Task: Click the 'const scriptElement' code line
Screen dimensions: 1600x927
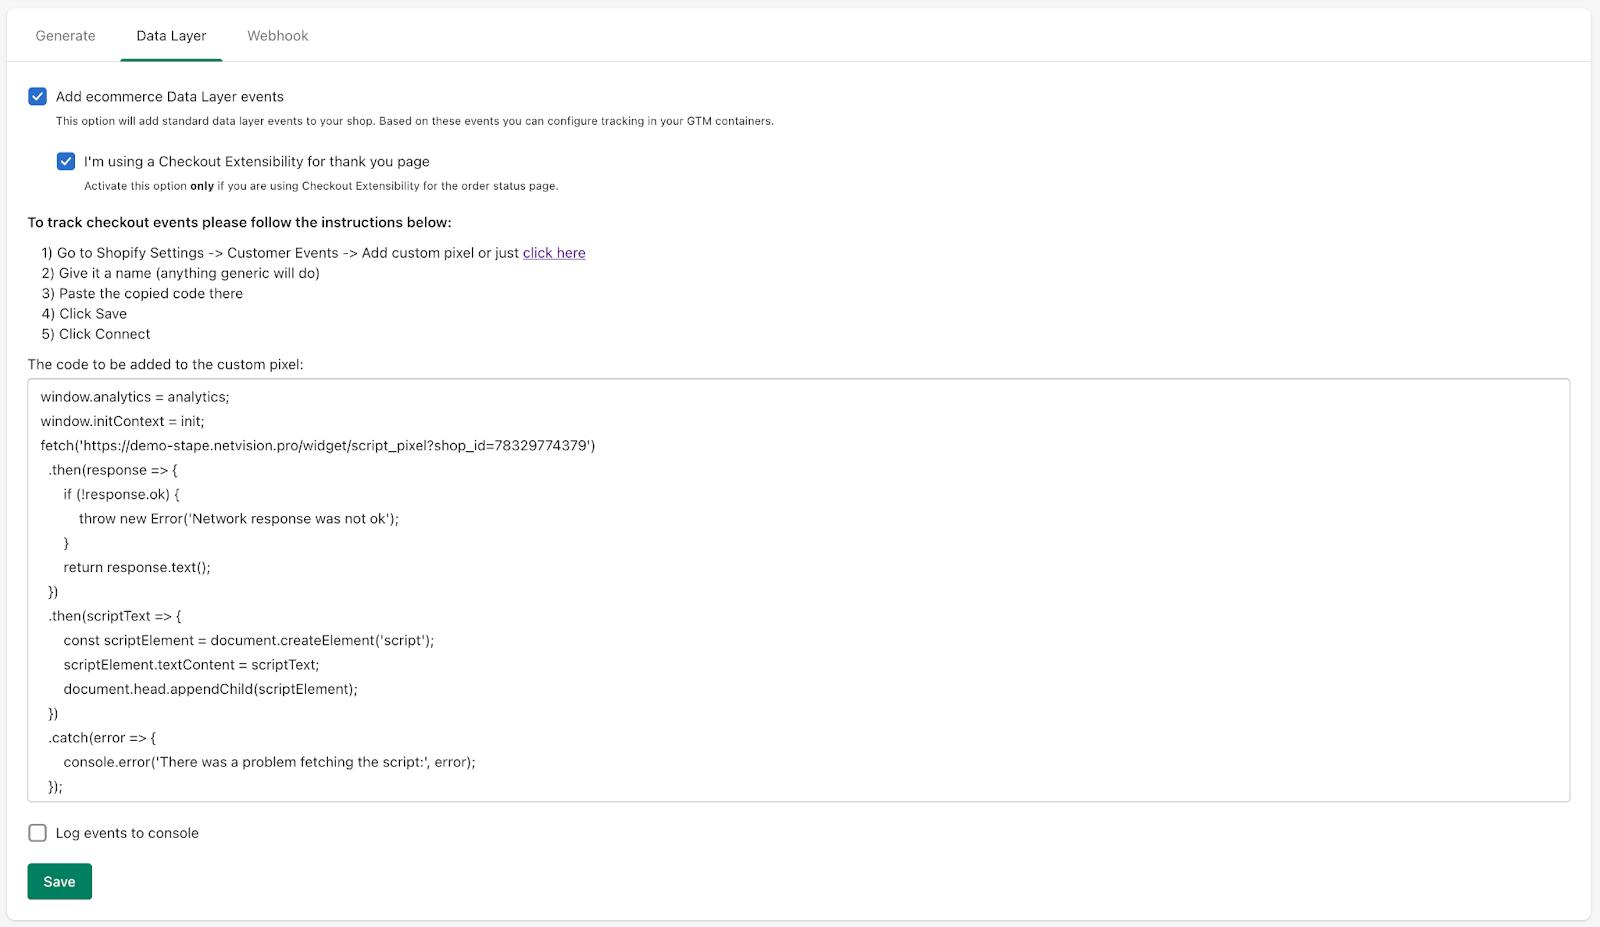Action: [x=249, y=640]
